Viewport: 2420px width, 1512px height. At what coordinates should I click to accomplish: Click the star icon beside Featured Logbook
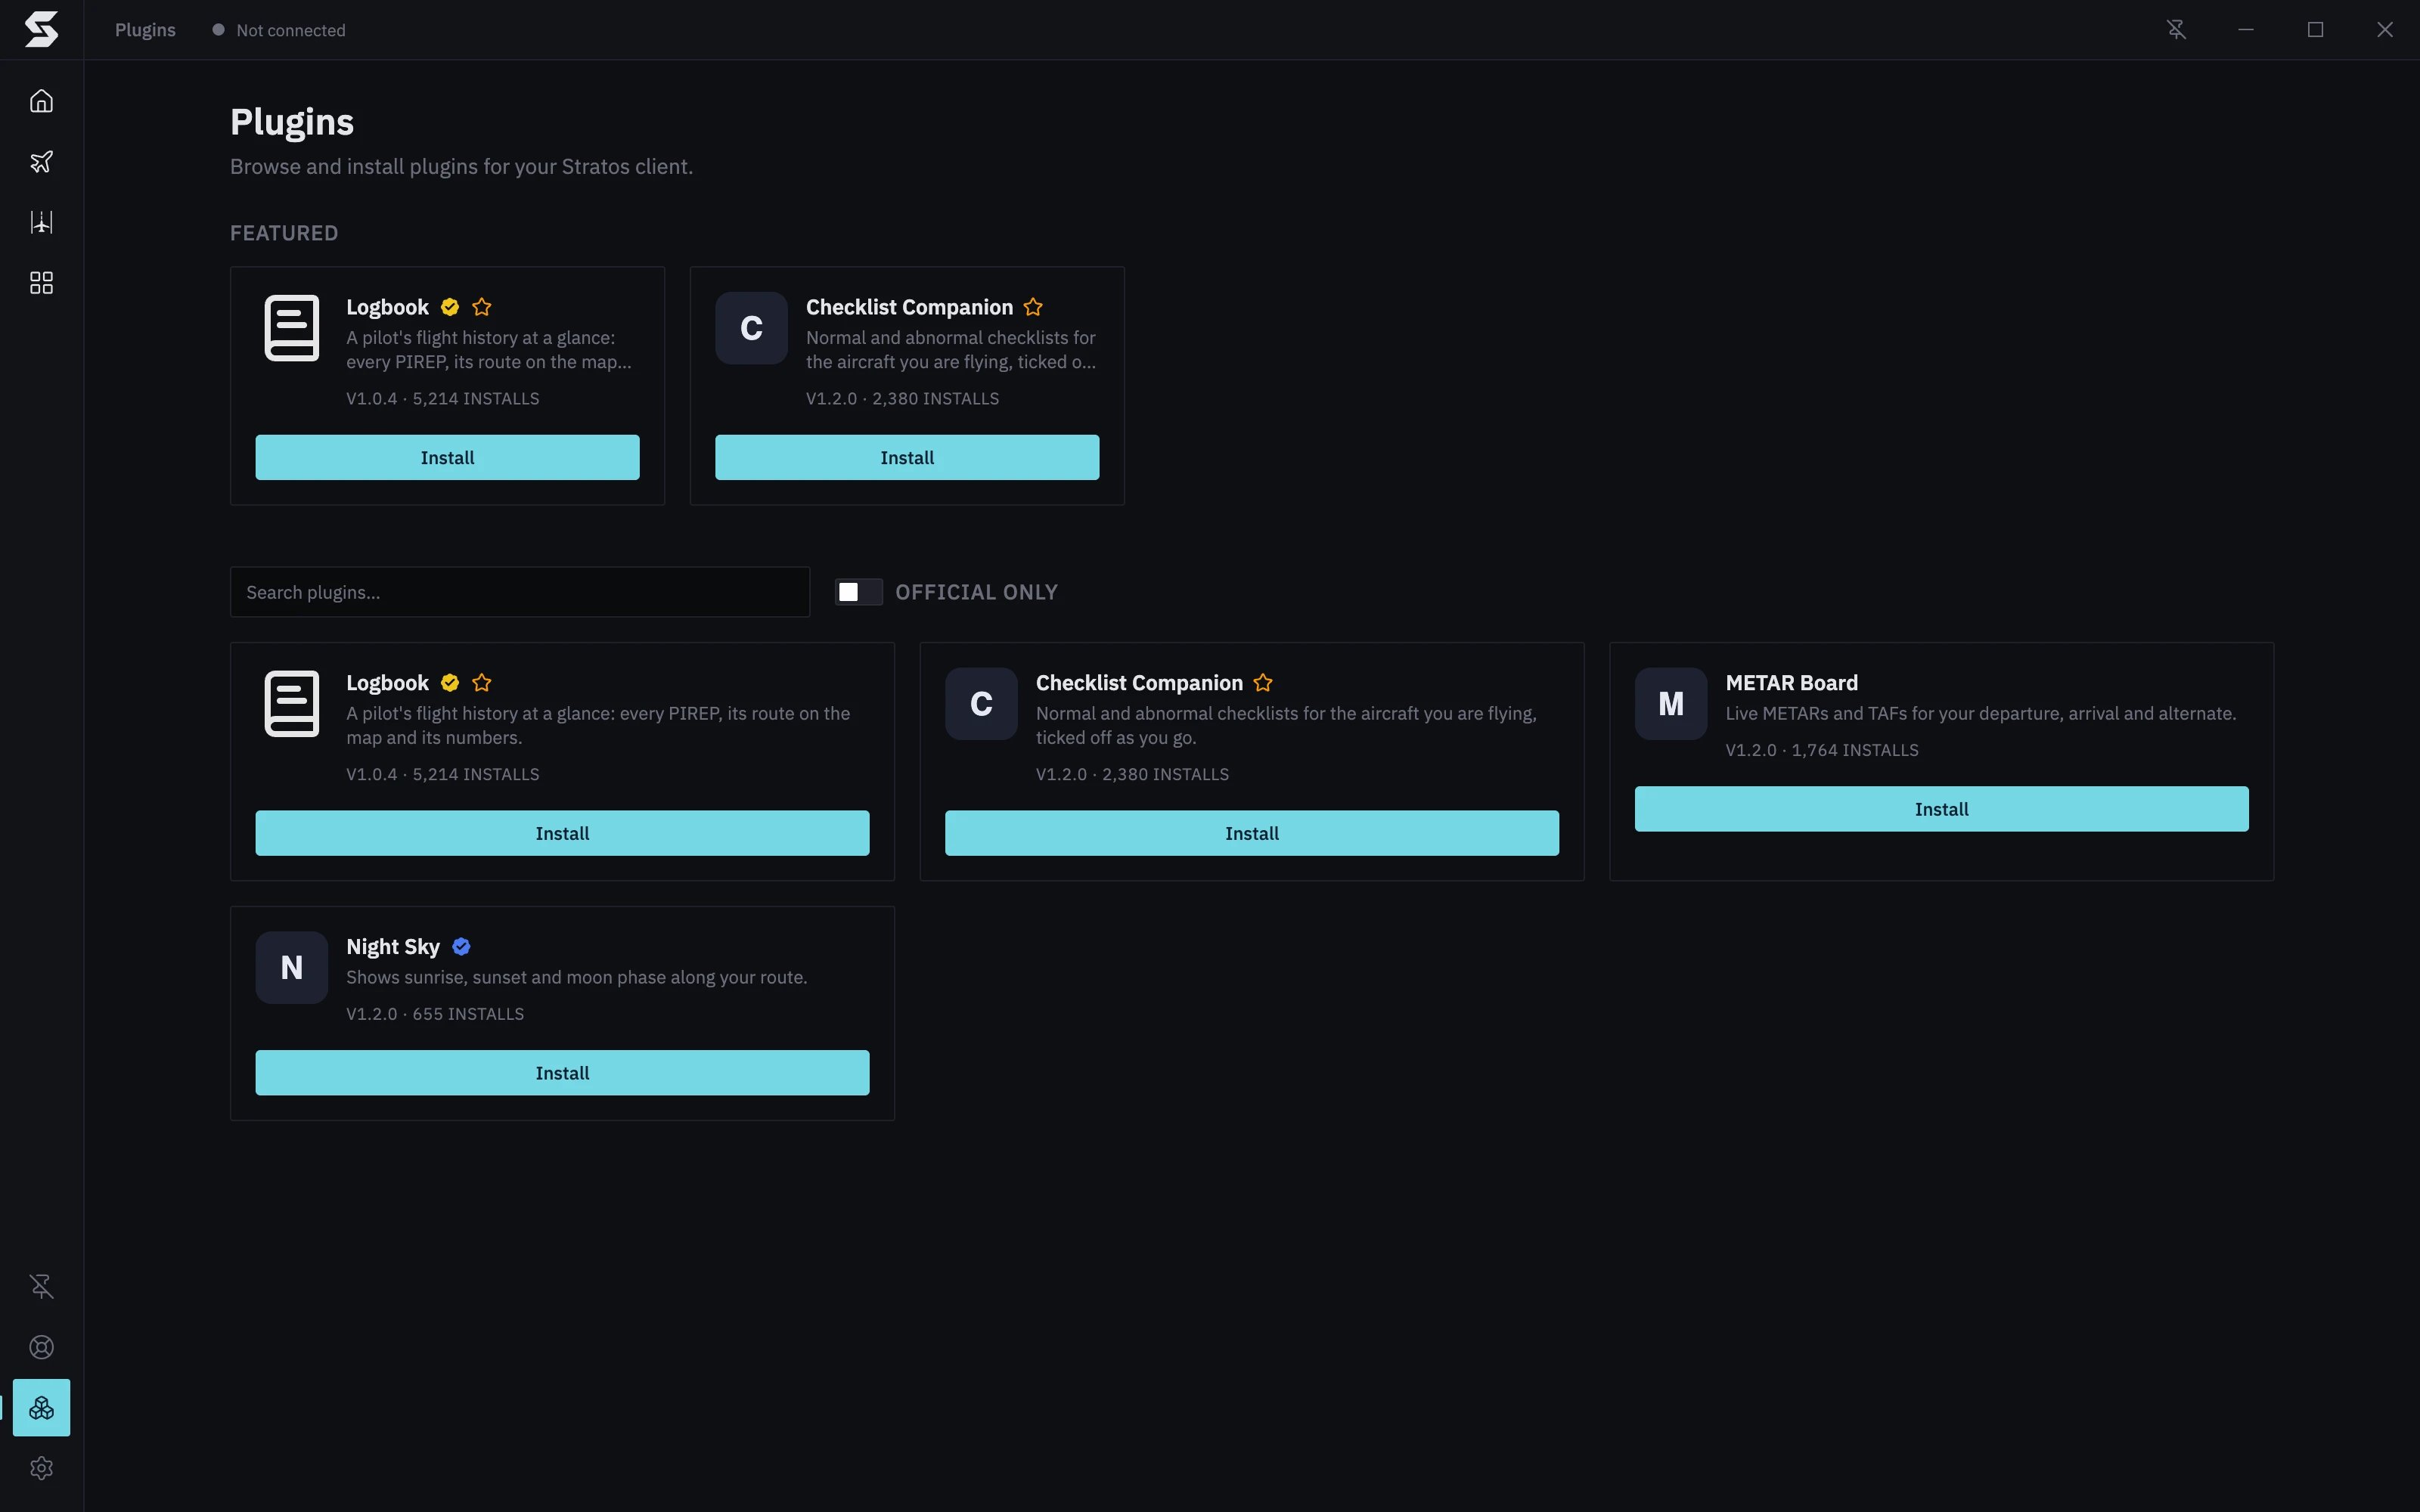482,307
